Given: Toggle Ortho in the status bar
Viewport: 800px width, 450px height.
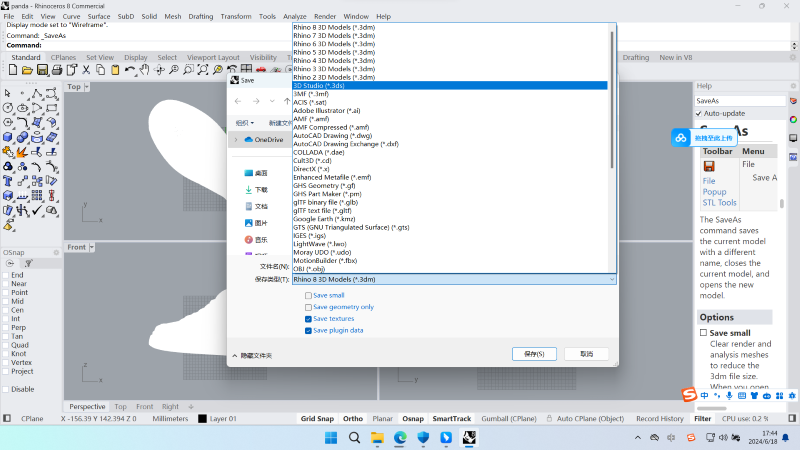Looking at the screenshot, I should click(353, 419).
